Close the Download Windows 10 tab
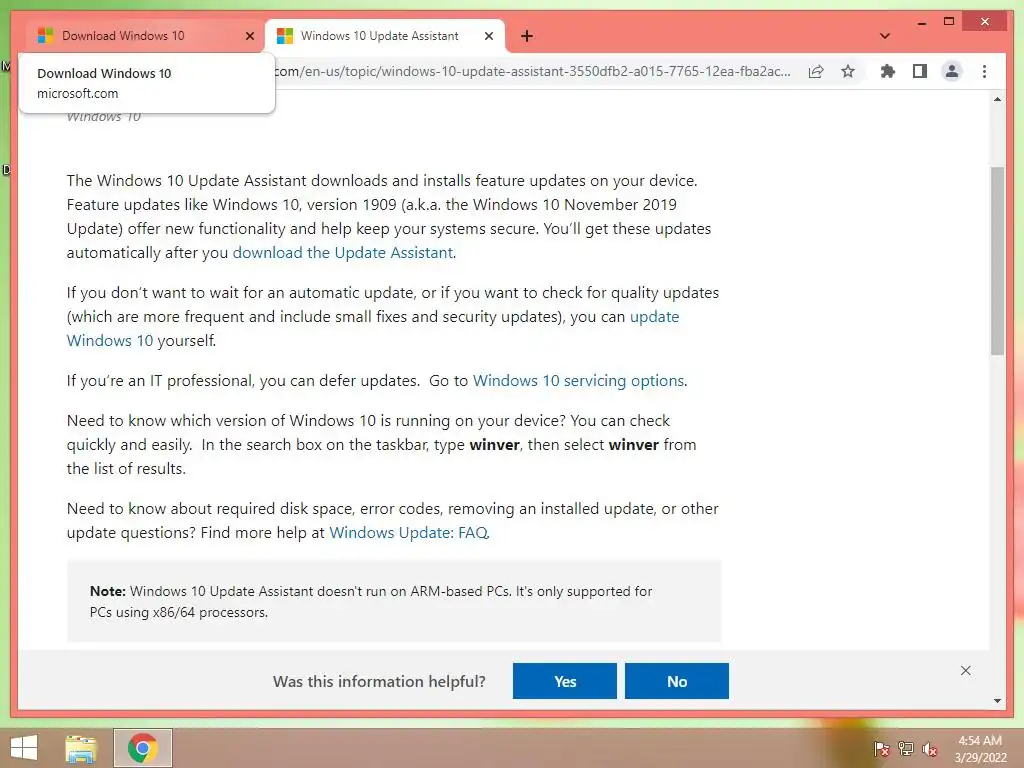The height and width of the screenshot is (768, 1024). click(x=249, y=36)
